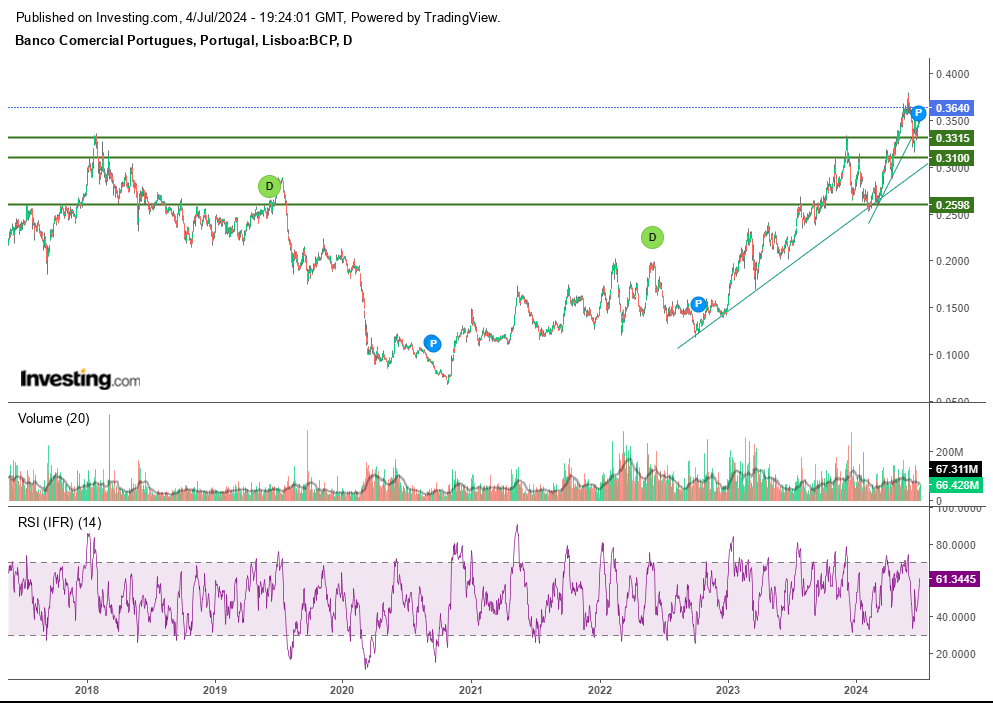Click the Banco Comercial Portugues chart title
993x703 pixels.
point(184,41)
